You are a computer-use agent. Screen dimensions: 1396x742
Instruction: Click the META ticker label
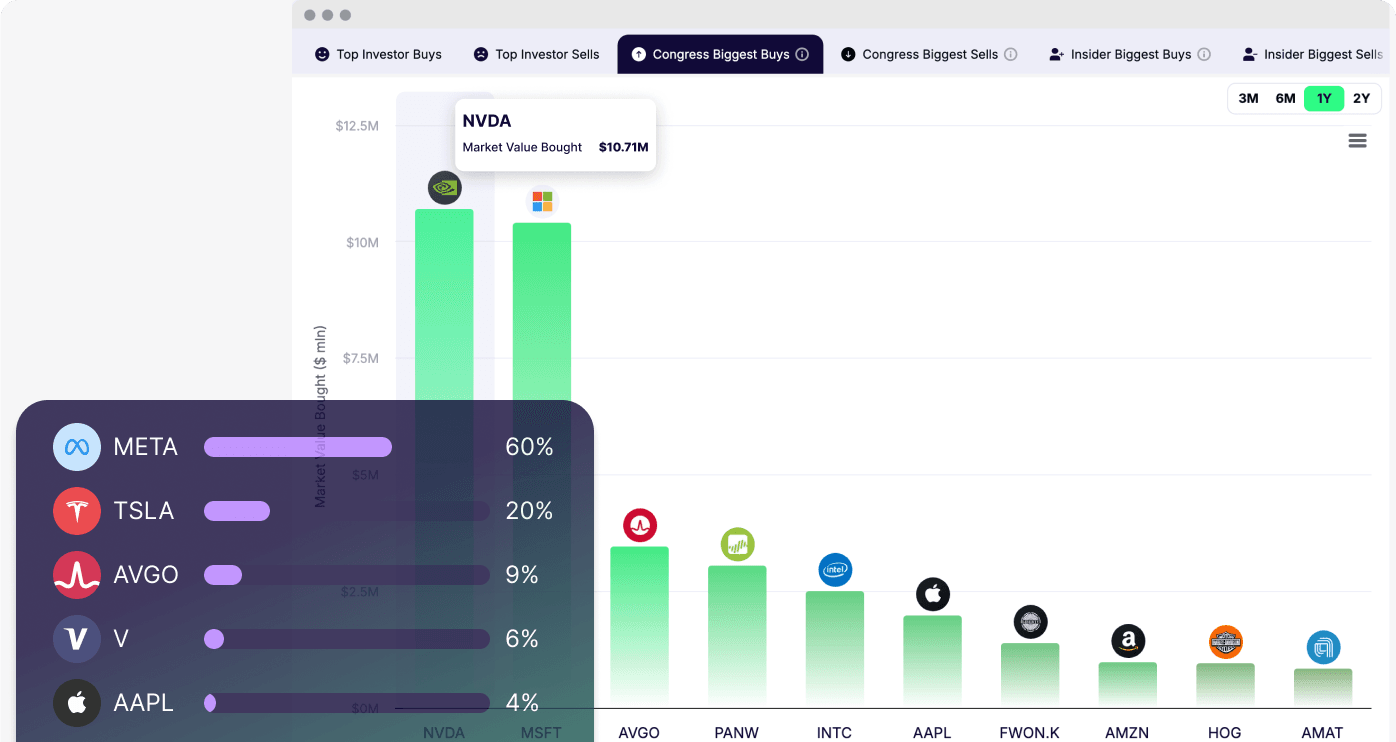coord(146,447)
